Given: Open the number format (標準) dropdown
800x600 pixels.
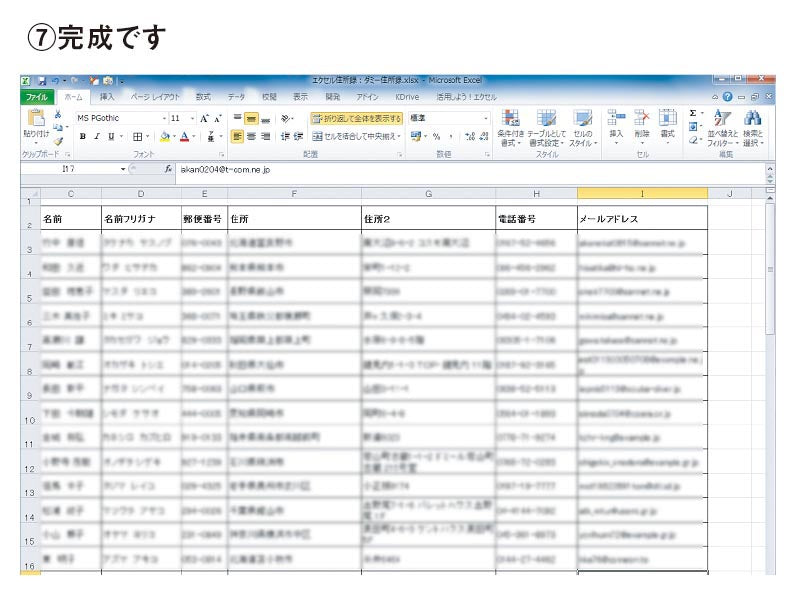Looking at the screenshot, I should (x=487, y=118).
